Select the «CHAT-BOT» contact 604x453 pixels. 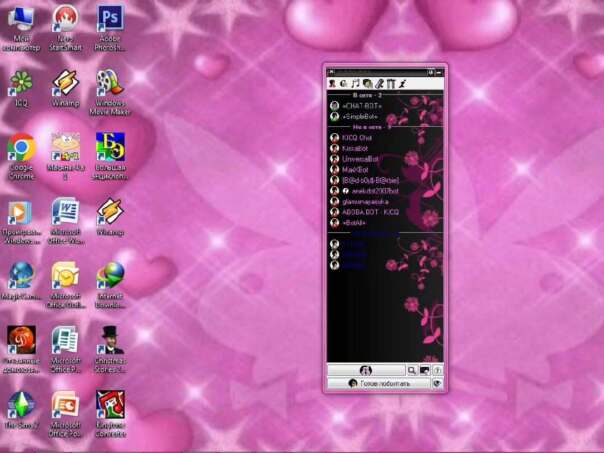coord(362,105)
